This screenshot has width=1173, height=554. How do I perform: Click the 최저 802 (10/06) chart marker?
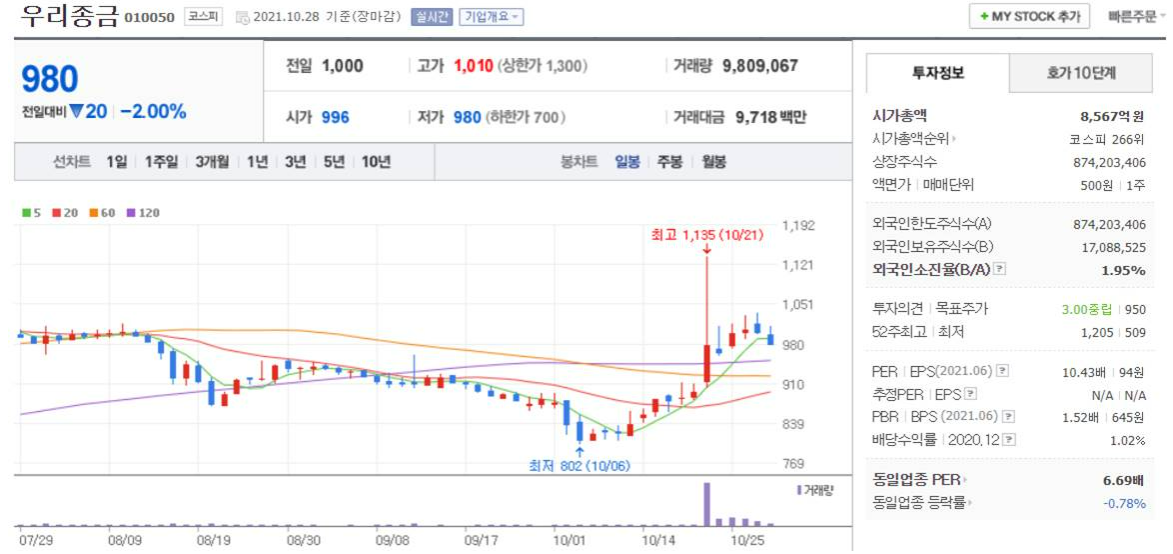pyautogui.click(x=580, y=465)
